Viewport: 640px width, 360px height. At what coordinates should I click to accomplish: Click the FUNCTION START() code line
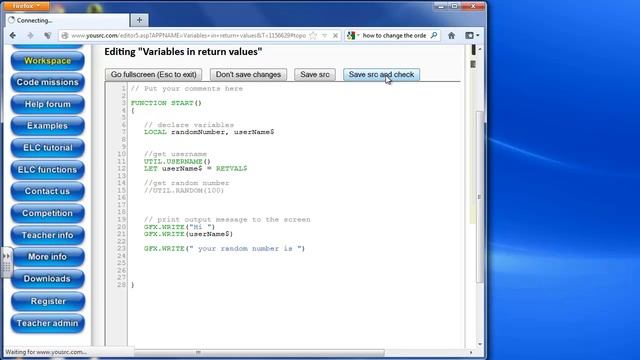166,103
